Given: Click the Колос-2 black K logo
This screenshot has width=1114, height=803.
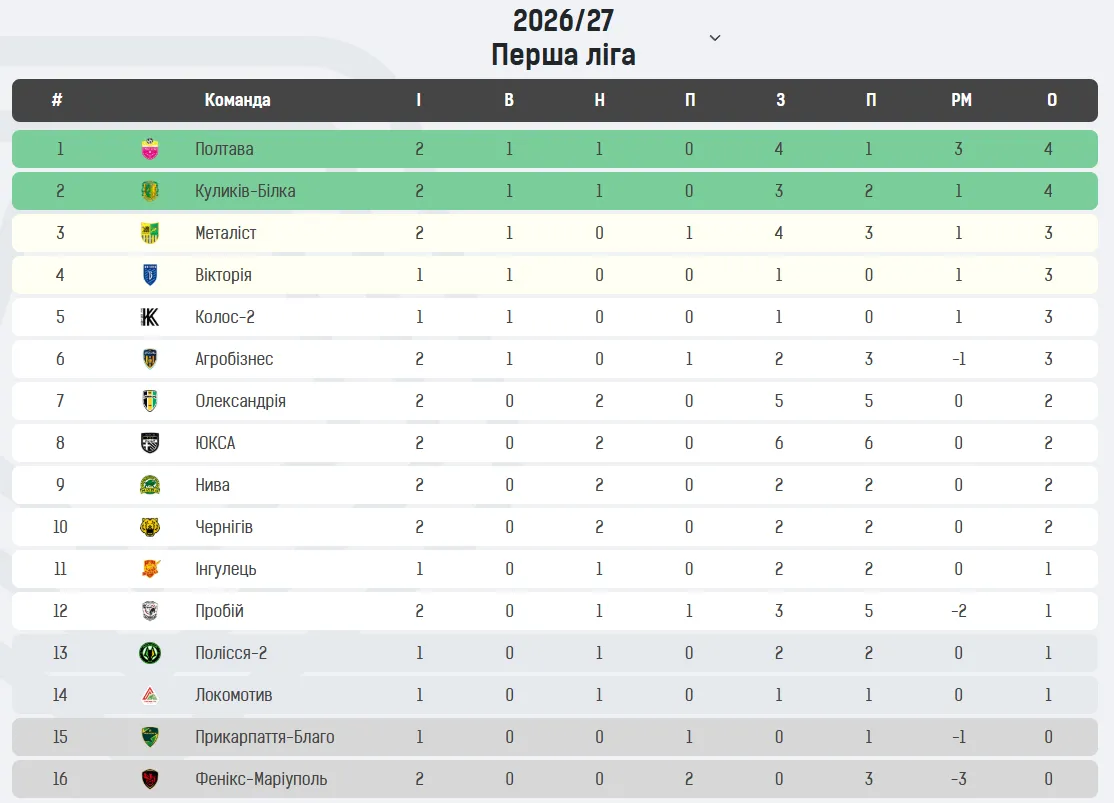Looking at the screenshot, I should pos(150,317).
